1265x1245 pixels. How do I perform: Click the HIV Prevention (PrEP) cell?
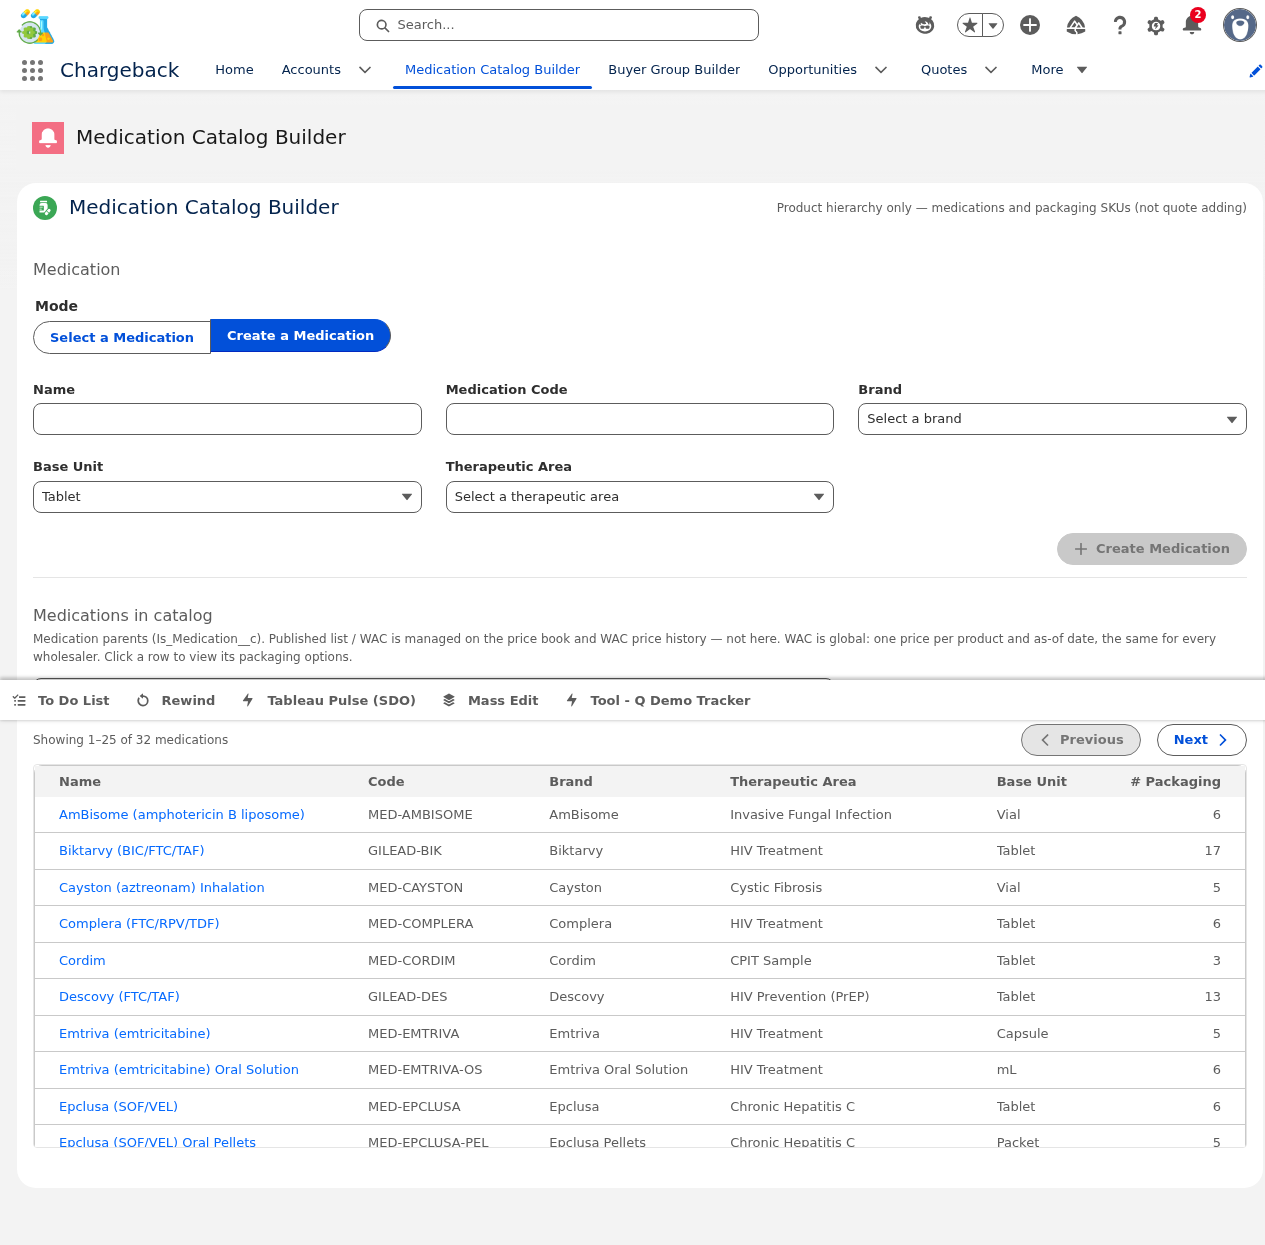coord(799,997)
